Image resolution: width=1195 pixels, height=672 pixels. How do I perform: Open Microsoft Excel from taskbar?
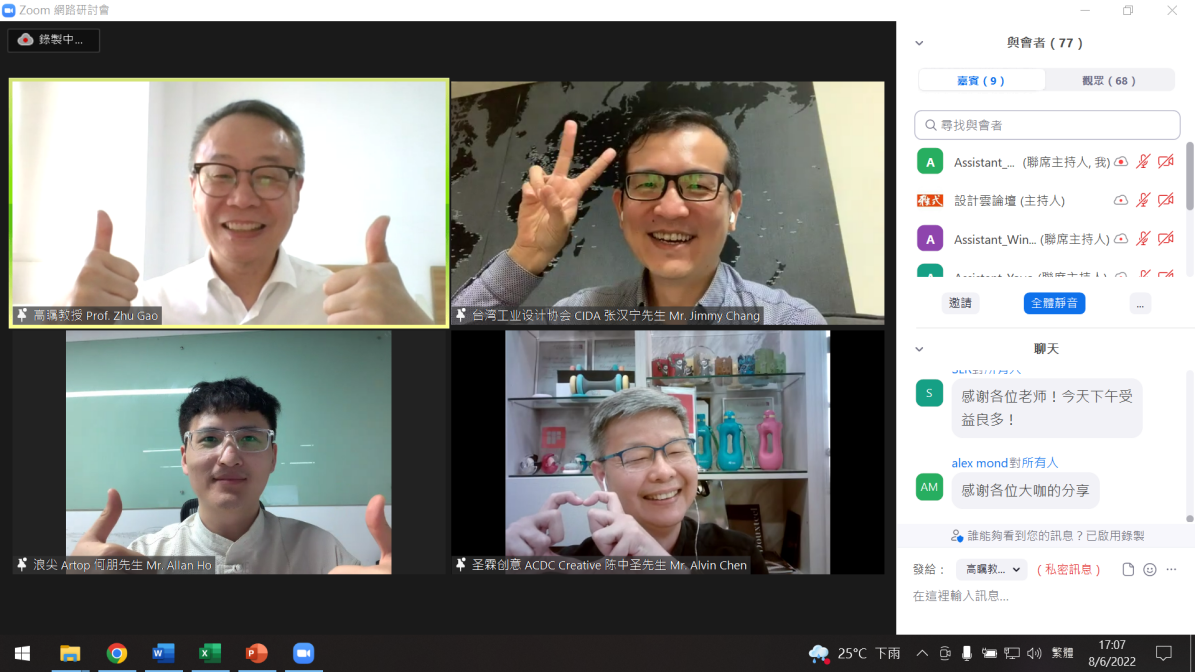(x=210, y=654)
